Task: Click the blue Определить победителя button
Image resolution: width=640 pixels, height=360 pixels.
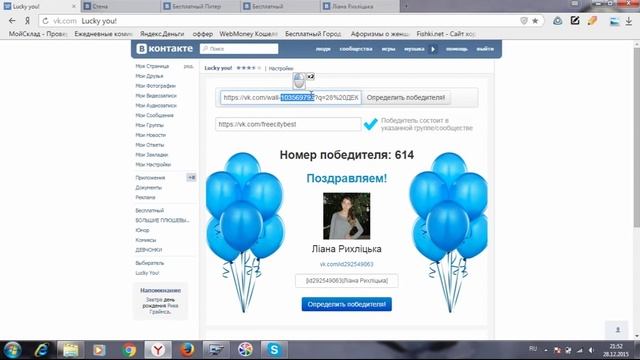Action: [x=347, y=304]
